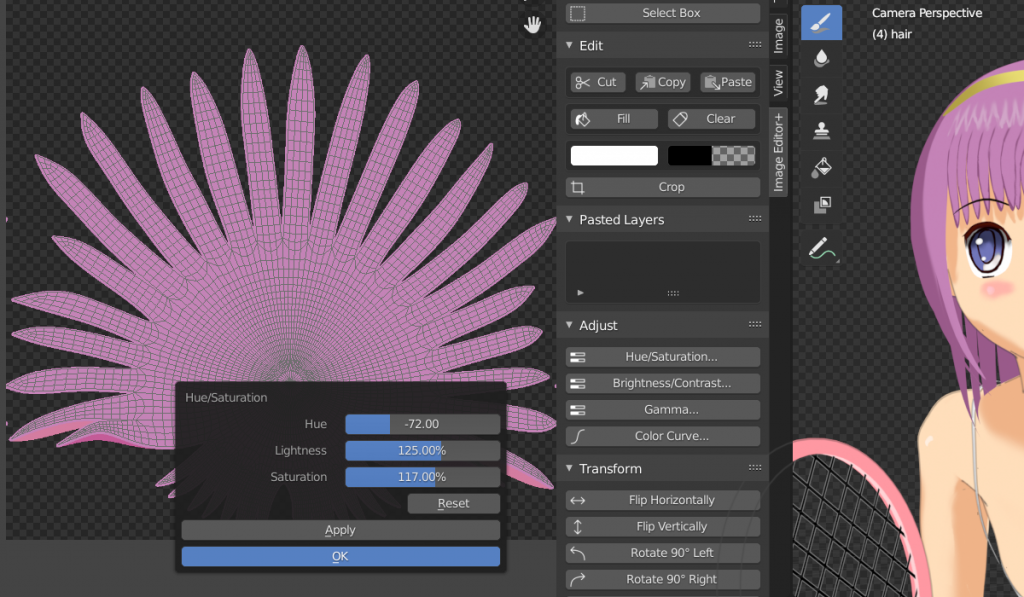Select the Smear tool

click(x=821, y=95)
